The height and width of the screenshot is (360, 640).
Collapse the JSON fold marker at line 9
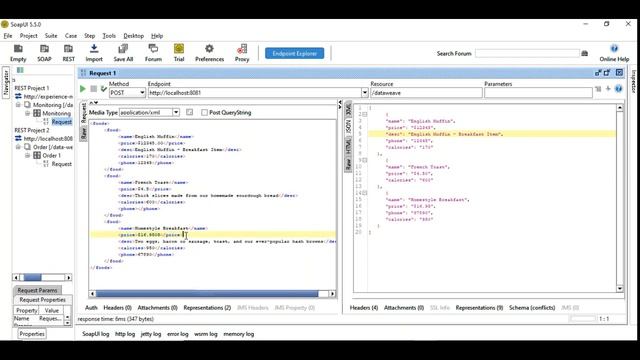(364, 160)
